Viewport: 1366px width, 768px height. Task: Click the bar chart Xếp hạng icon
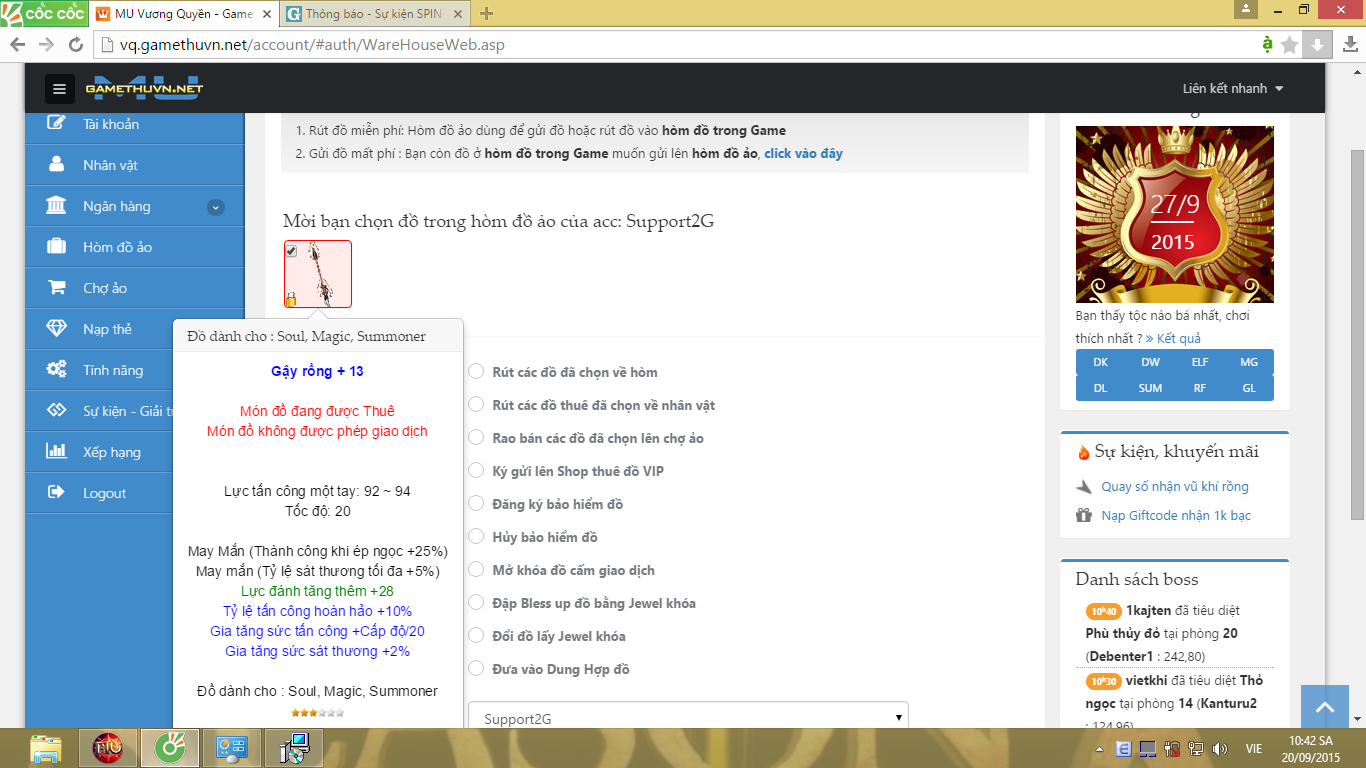[x=57, y=452]
